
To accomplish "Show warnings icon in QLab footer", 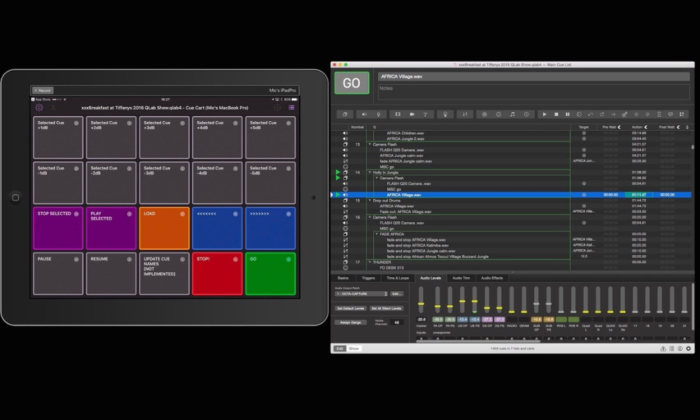I will pyautogui.click(x=663, y=349).
